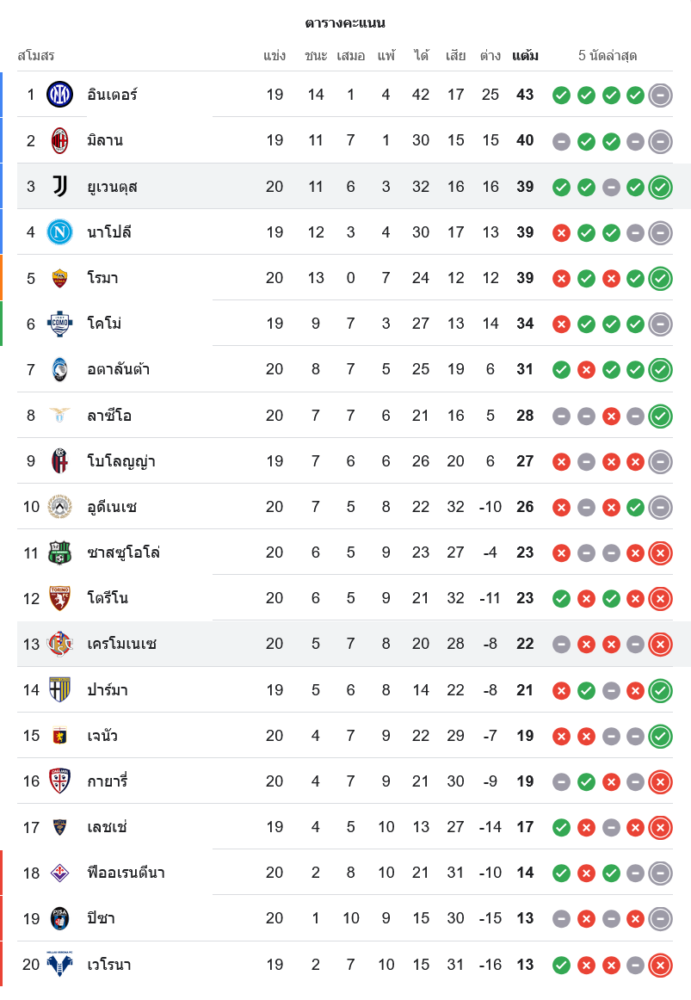Screen dimensions: 691x1000
Task: Click Juventus's latest match win icon
Action: pyautogui.click(x=660, y=187)
